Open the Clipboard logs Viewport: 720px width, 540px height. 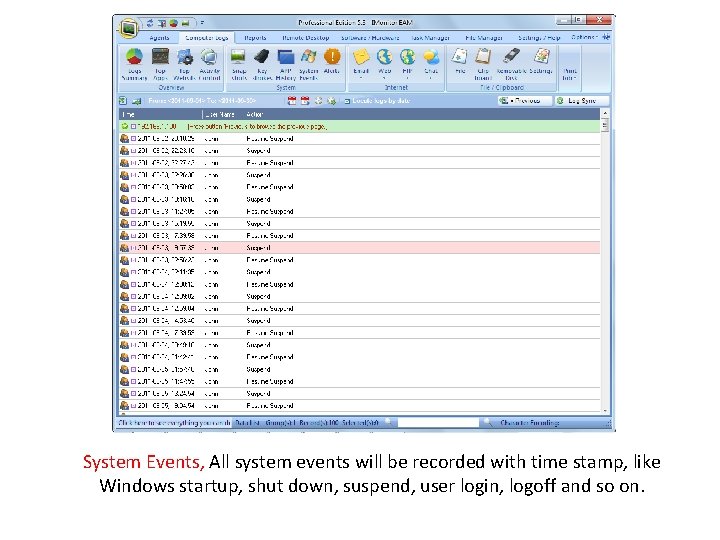[x=483, y=64]
